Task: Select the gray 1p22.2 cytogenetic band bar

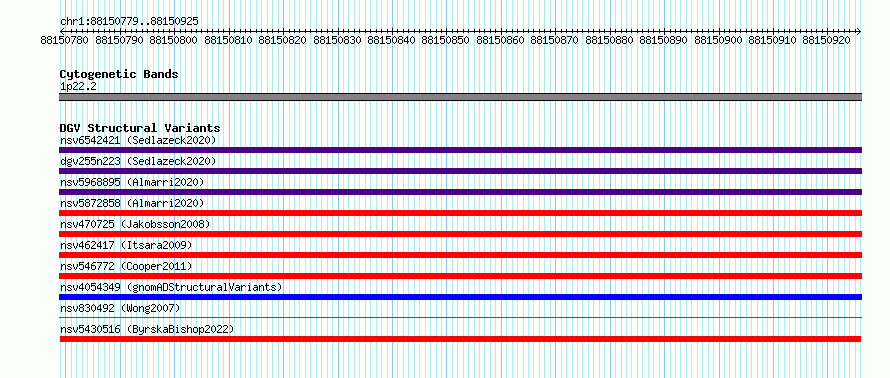Action: coord(460,97)
